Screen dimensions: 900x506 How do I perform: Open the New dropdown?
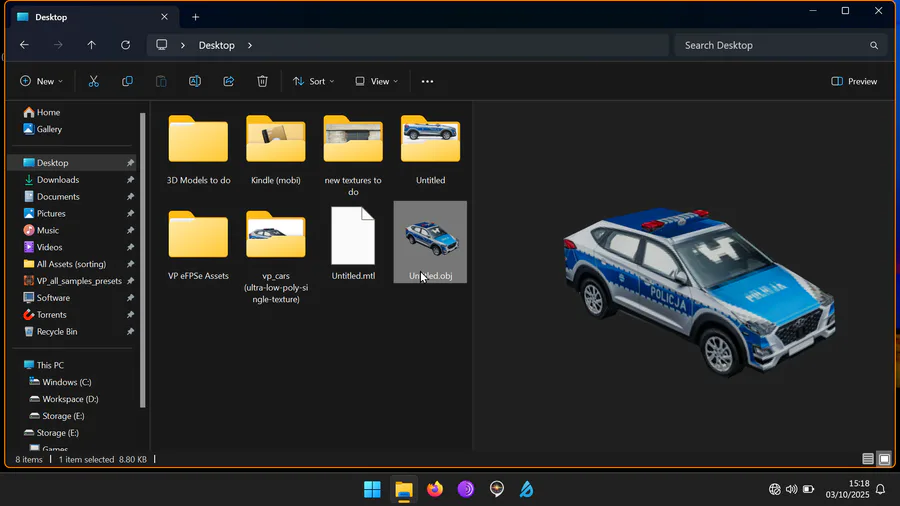[x=41, y=81]
